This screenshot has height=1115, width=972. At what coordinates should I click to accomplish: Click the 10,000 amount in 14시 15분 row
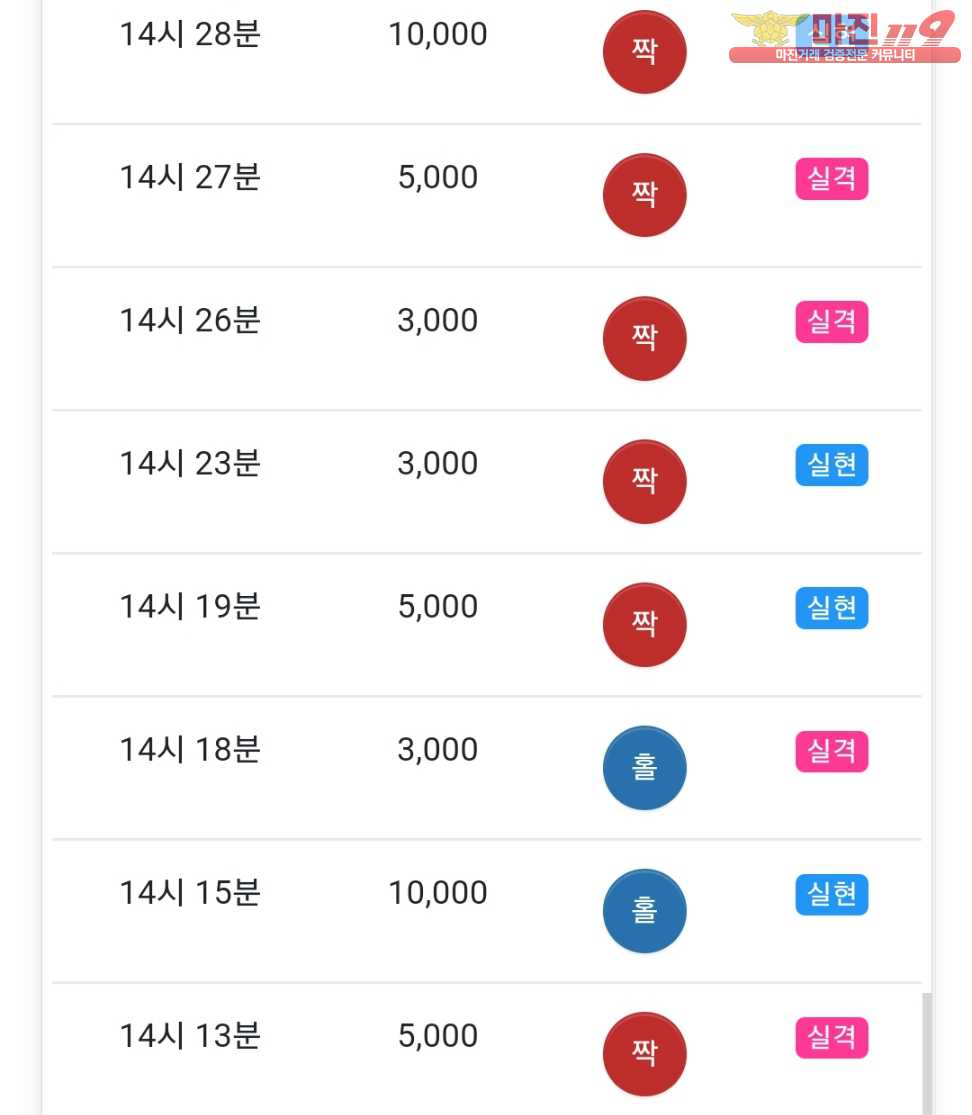pyautogui.click(x=438, y=893)
